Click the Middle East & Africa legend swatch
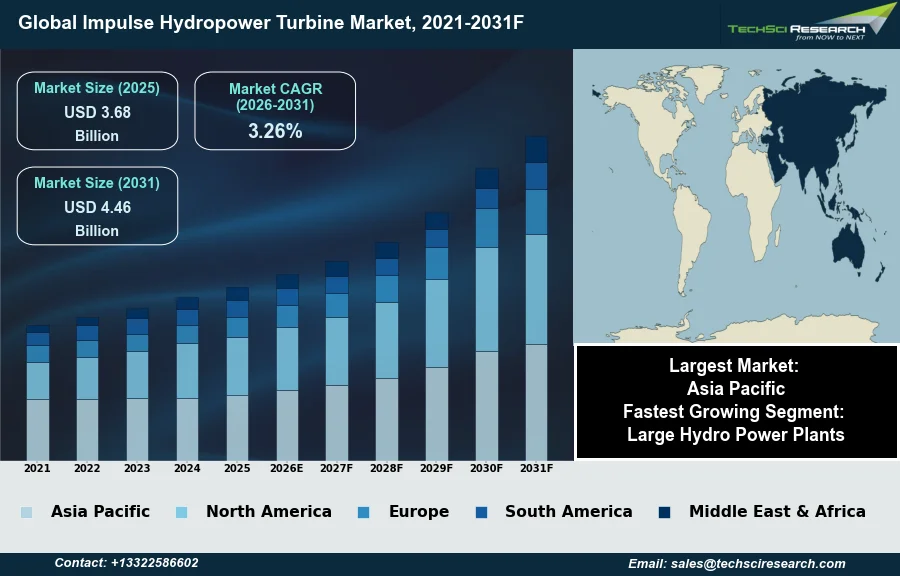The width and height of the screenshot is (900, 576). point(665,512)
